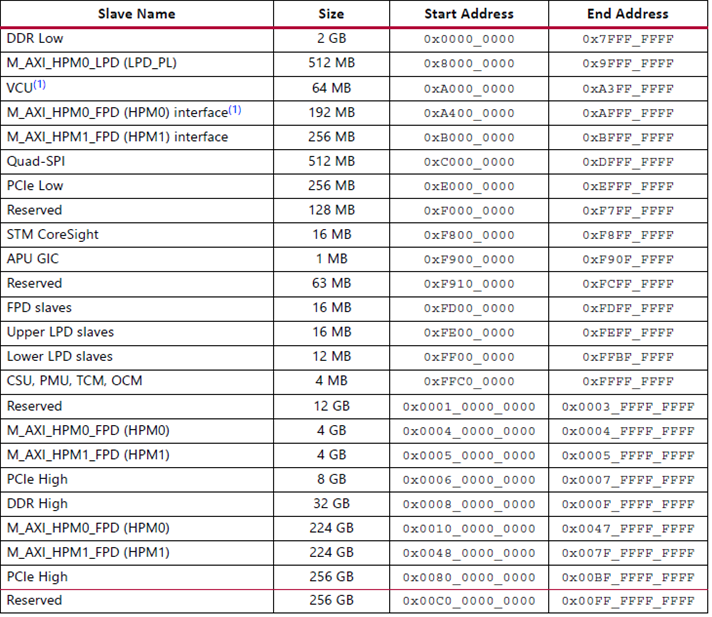The width and height of the screenshot is (712, 617).
Task: Select start address 0xF900_0000
Action: pos(469,260)
